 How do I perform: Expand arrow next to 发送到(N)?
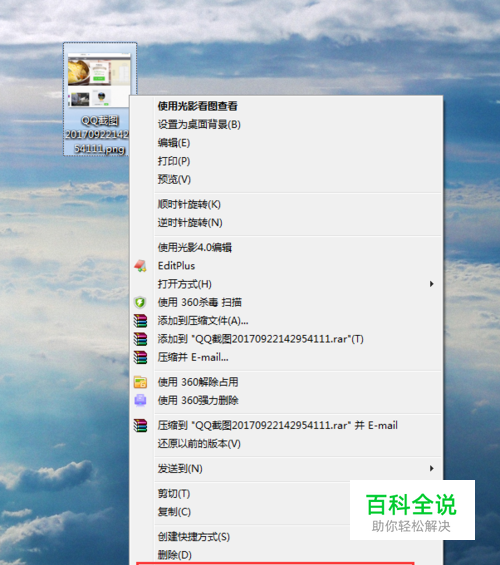(x=432, y=468)
